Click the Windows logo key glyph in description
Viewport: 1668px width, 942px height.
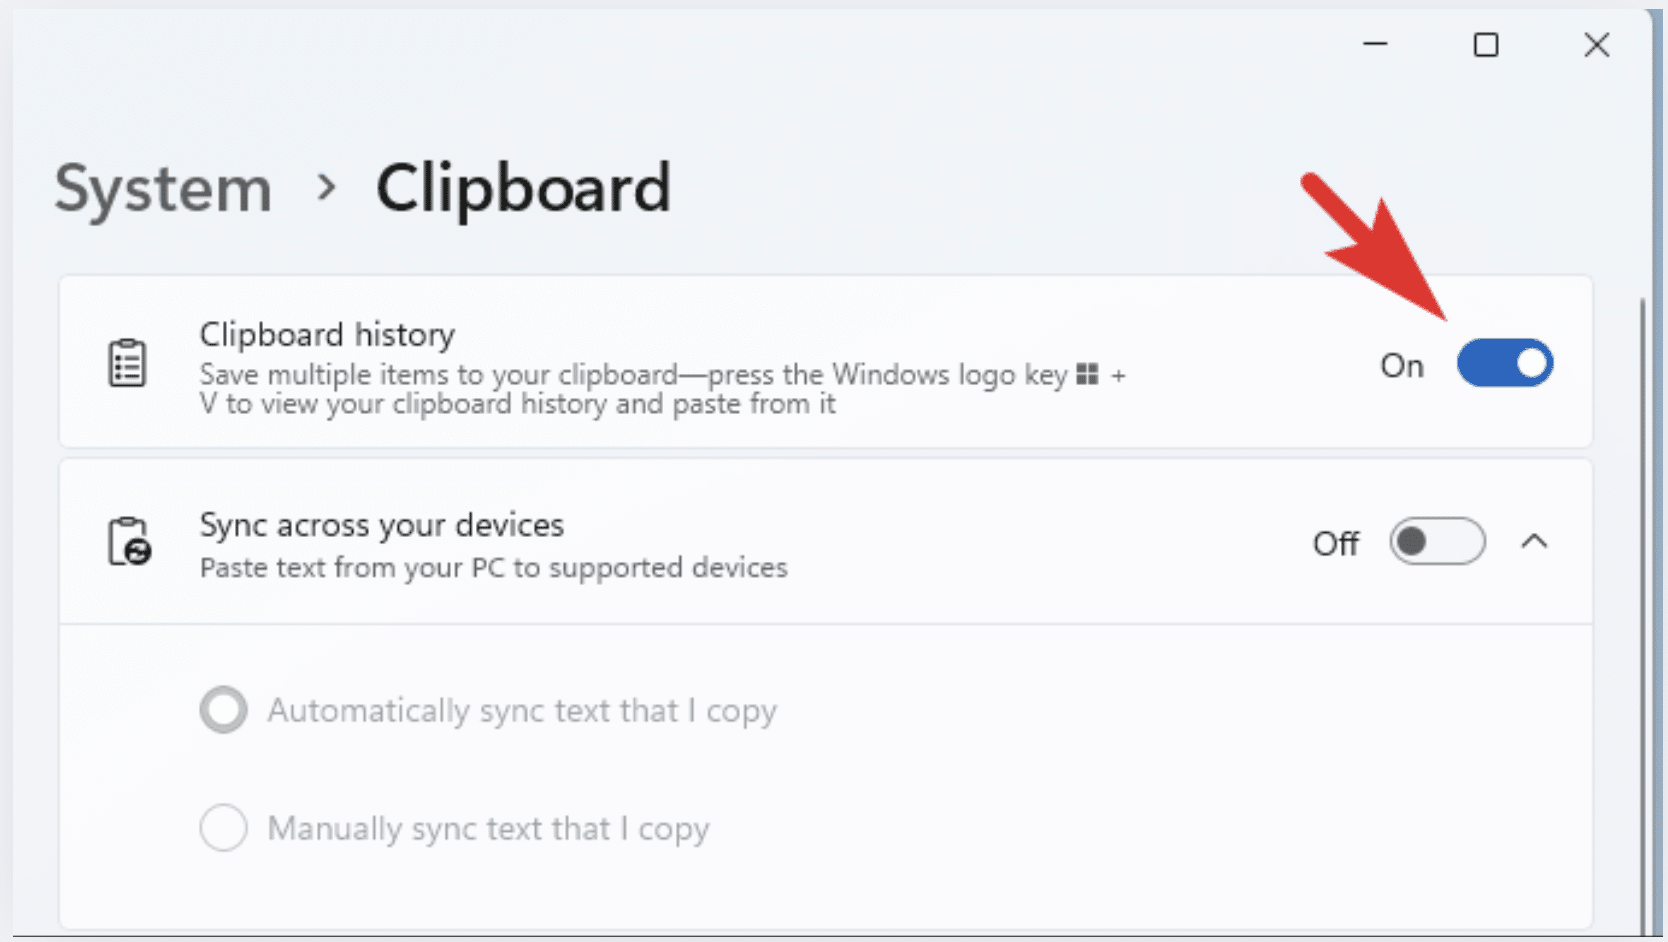(1090, 375)
